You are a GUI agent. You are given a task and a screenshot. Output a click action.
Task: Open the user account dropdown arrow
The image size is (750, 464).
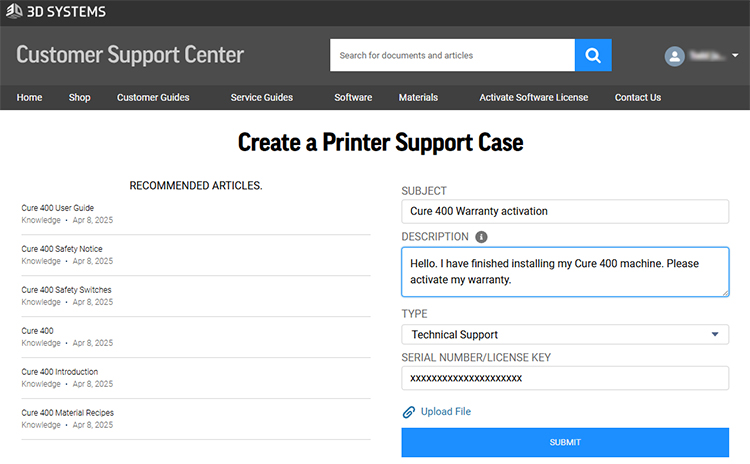pos(735,56)
